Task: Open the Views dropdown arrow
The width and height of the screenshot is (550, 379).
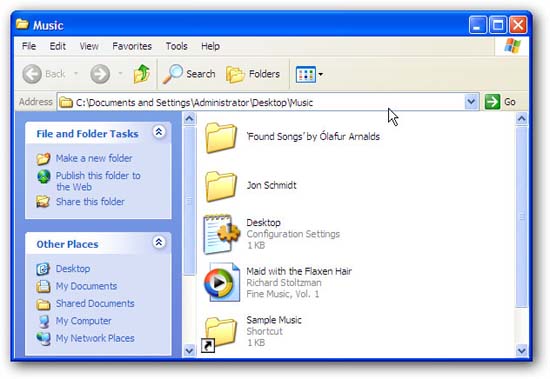Action: point(321,74)
